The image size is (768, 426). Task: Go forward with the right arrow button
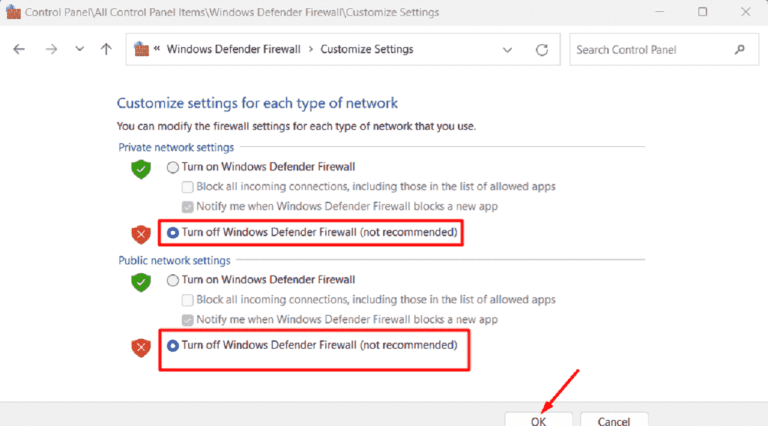51,49
